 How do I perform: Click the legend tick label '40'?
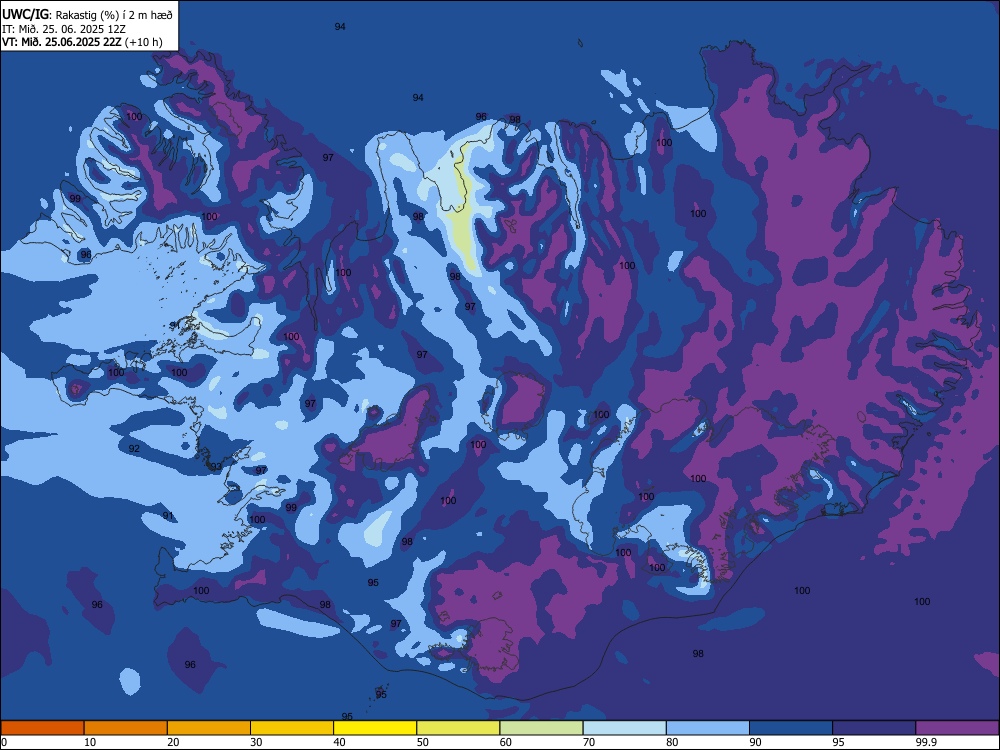point(339,742)
